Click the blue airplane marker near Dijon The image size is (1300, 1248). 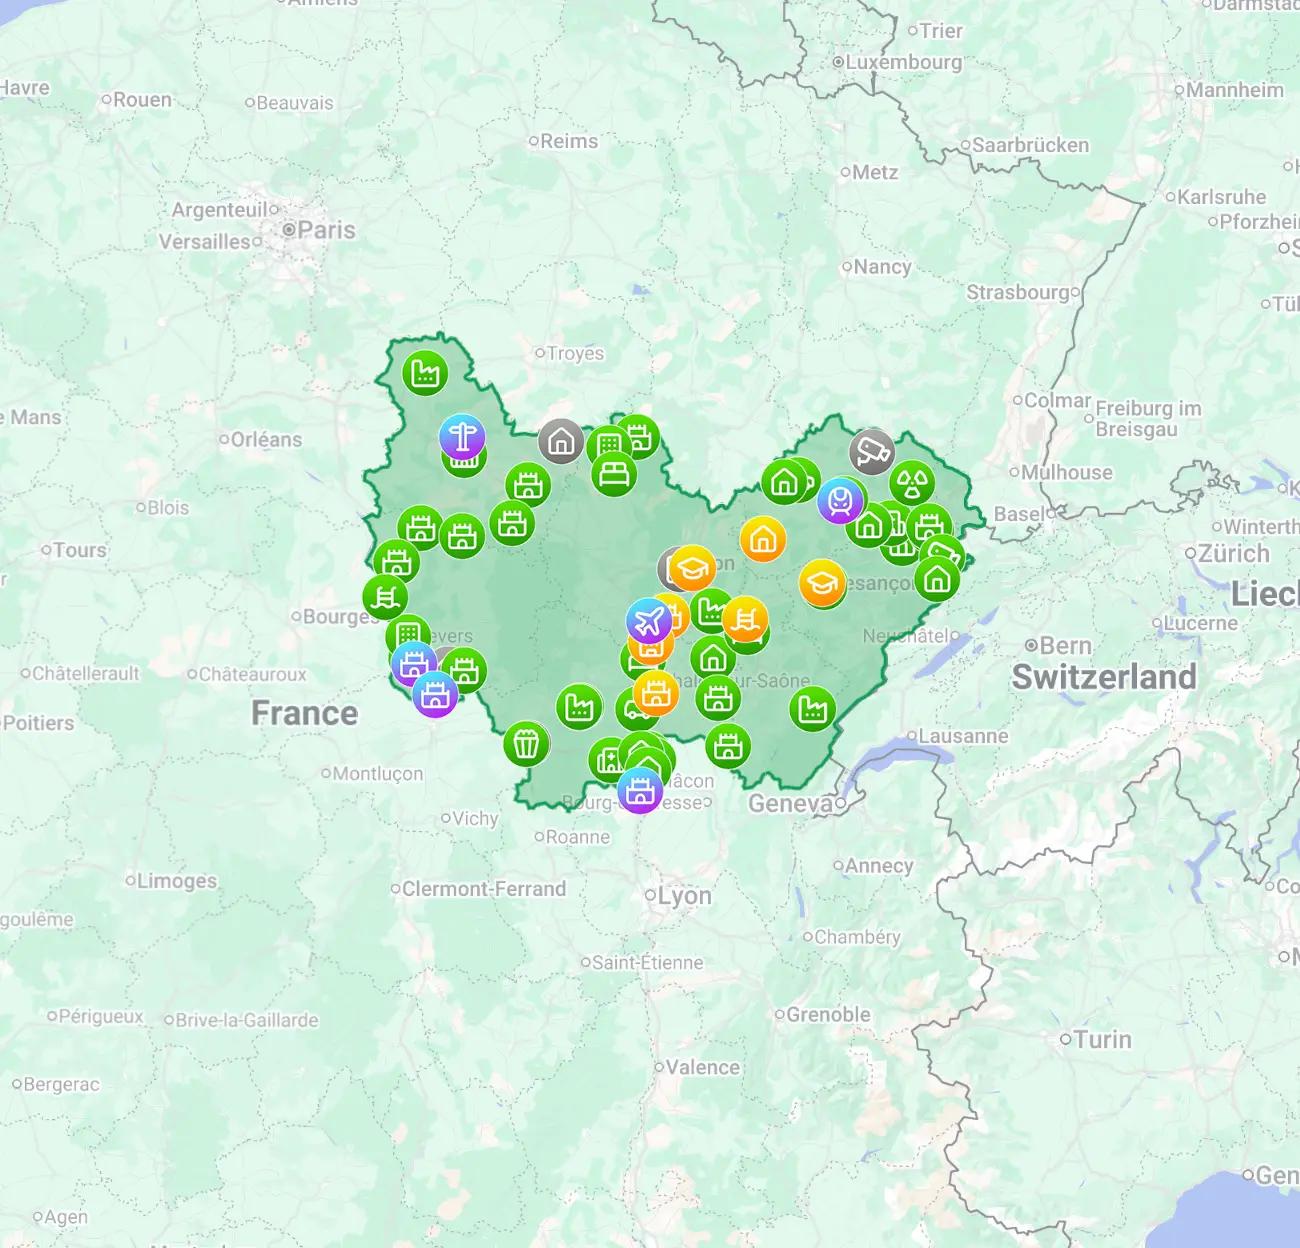point(649,621)
